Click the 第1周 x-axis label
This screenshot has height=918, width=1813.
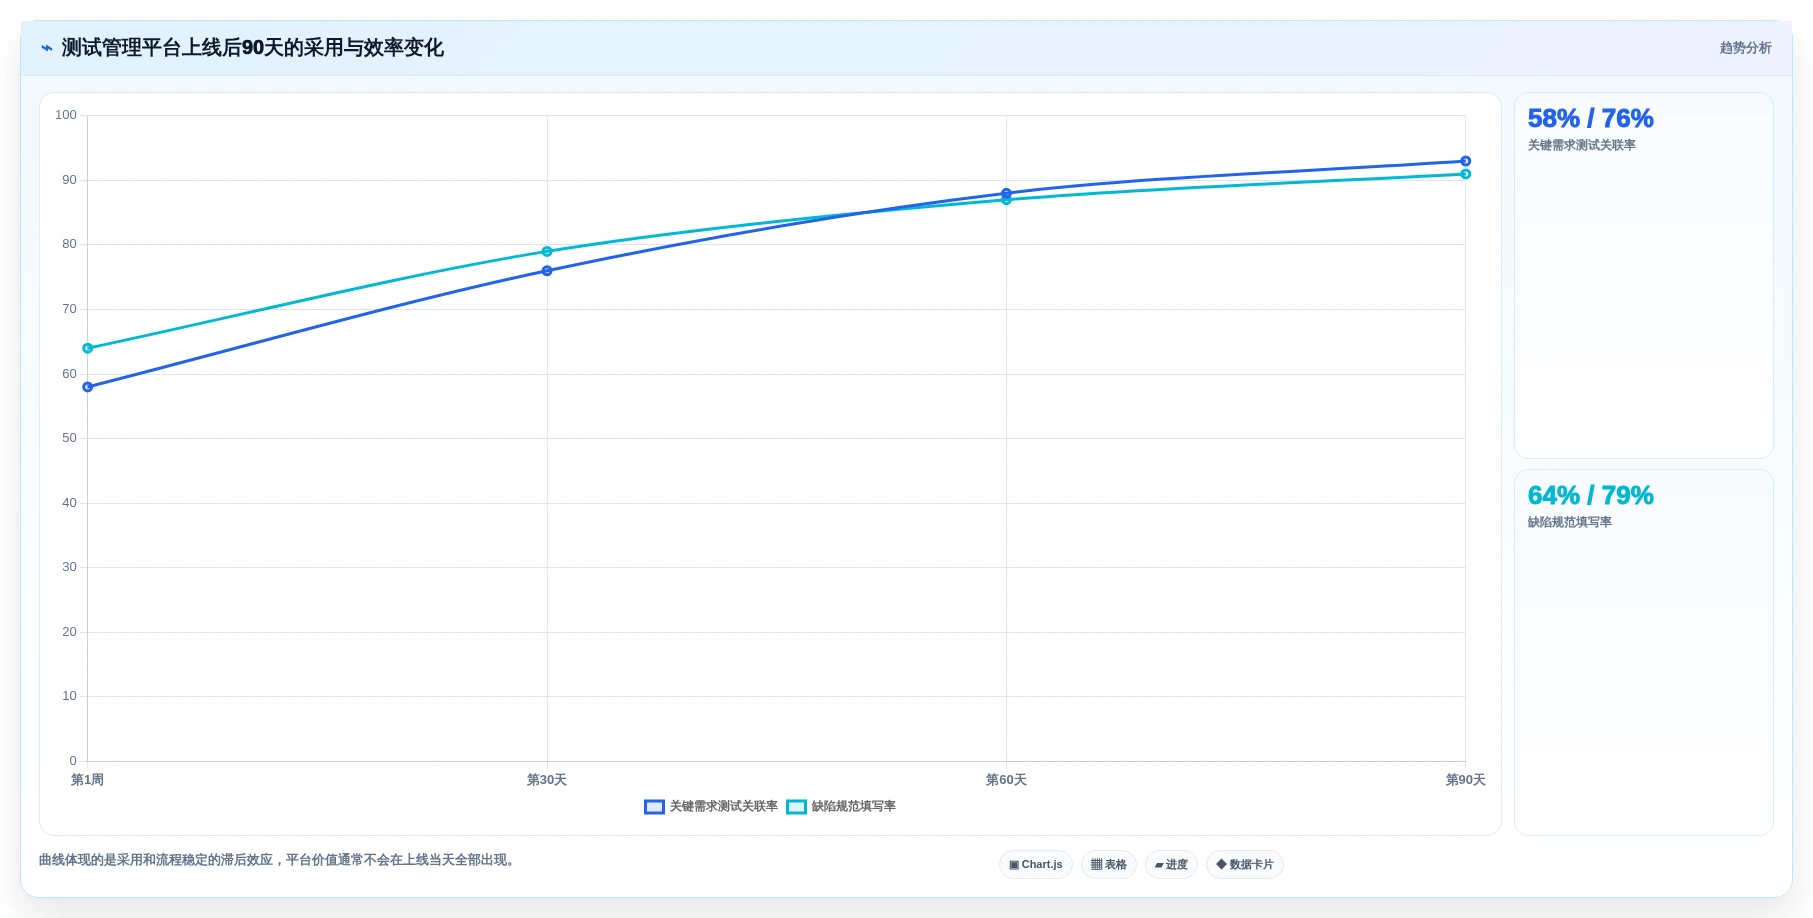(87, 780)
